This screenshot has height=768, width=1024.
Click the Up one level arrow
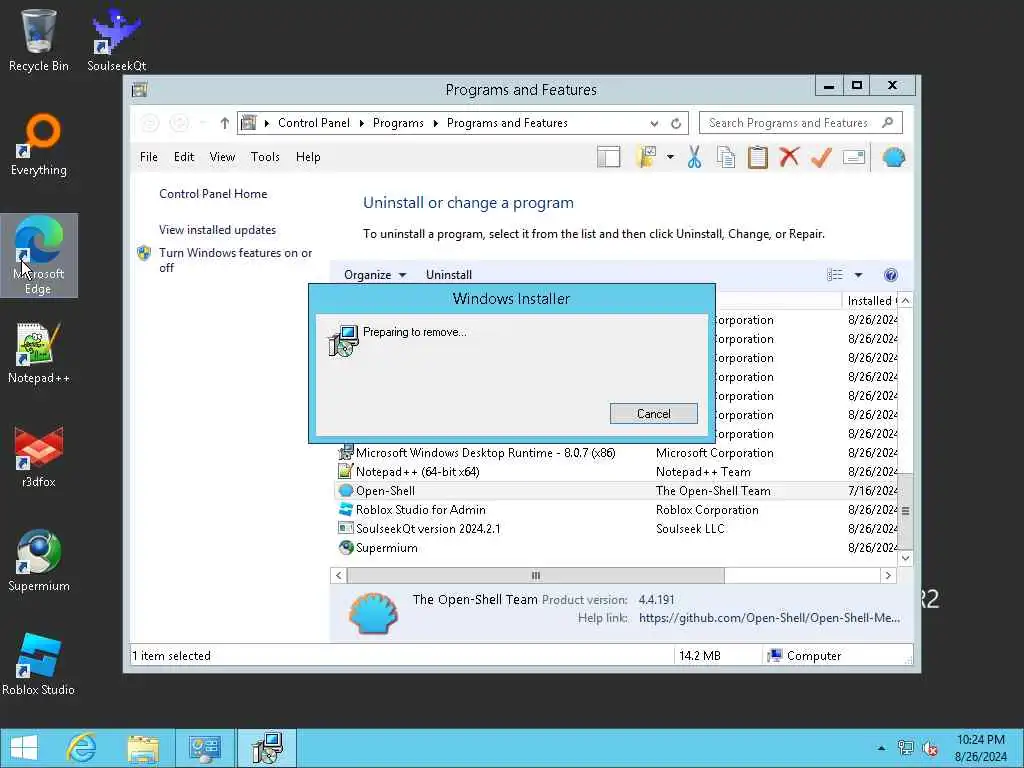[x=225, y=123]
